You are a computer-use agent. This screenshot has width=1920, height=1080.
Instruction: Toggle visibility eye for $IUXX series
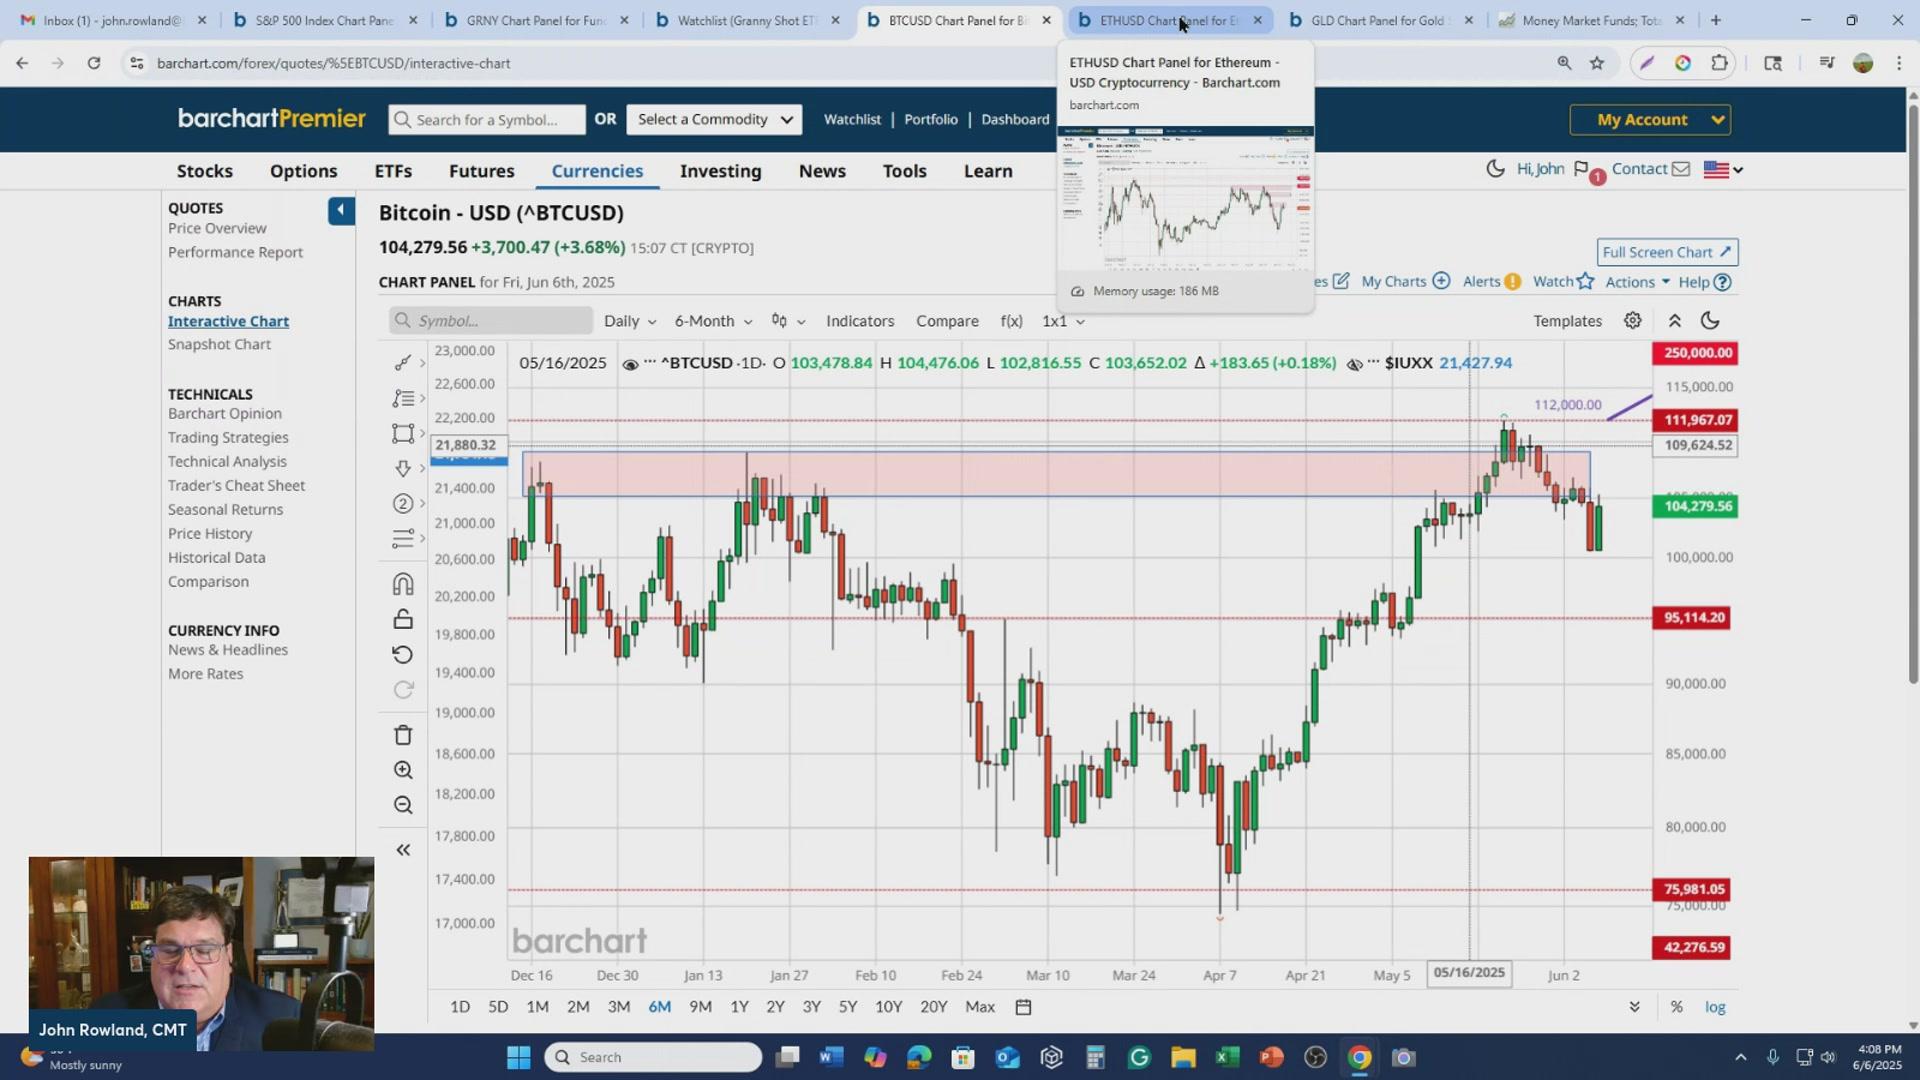click(x=1354, y=364)
